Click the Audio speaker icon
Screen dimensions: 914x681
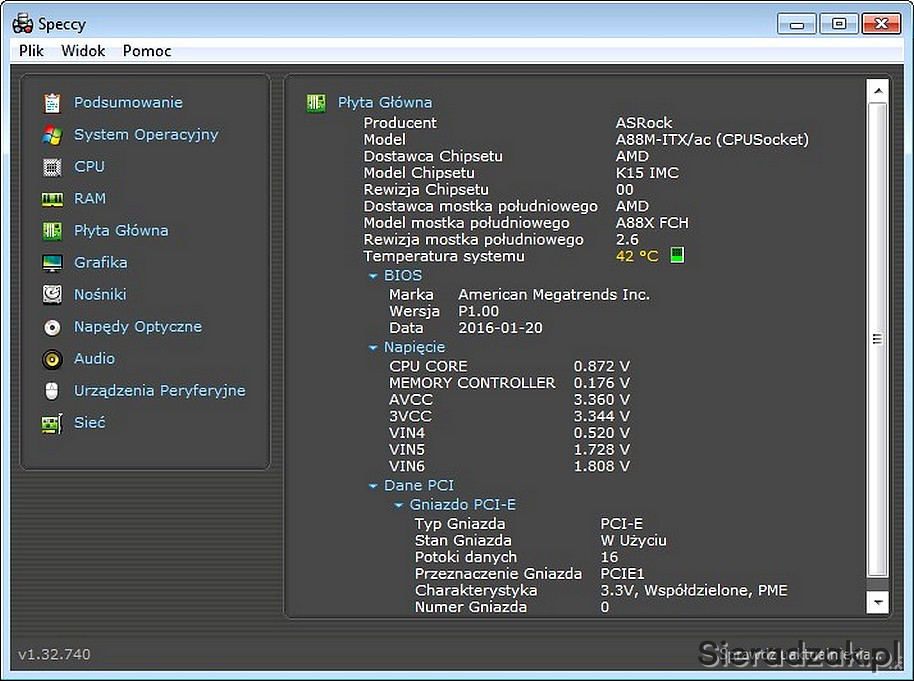tap(52, 359)
